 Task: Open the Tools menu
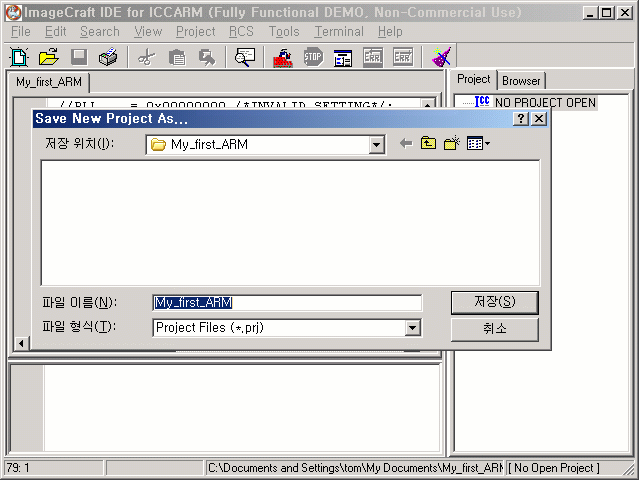[284, 32]
